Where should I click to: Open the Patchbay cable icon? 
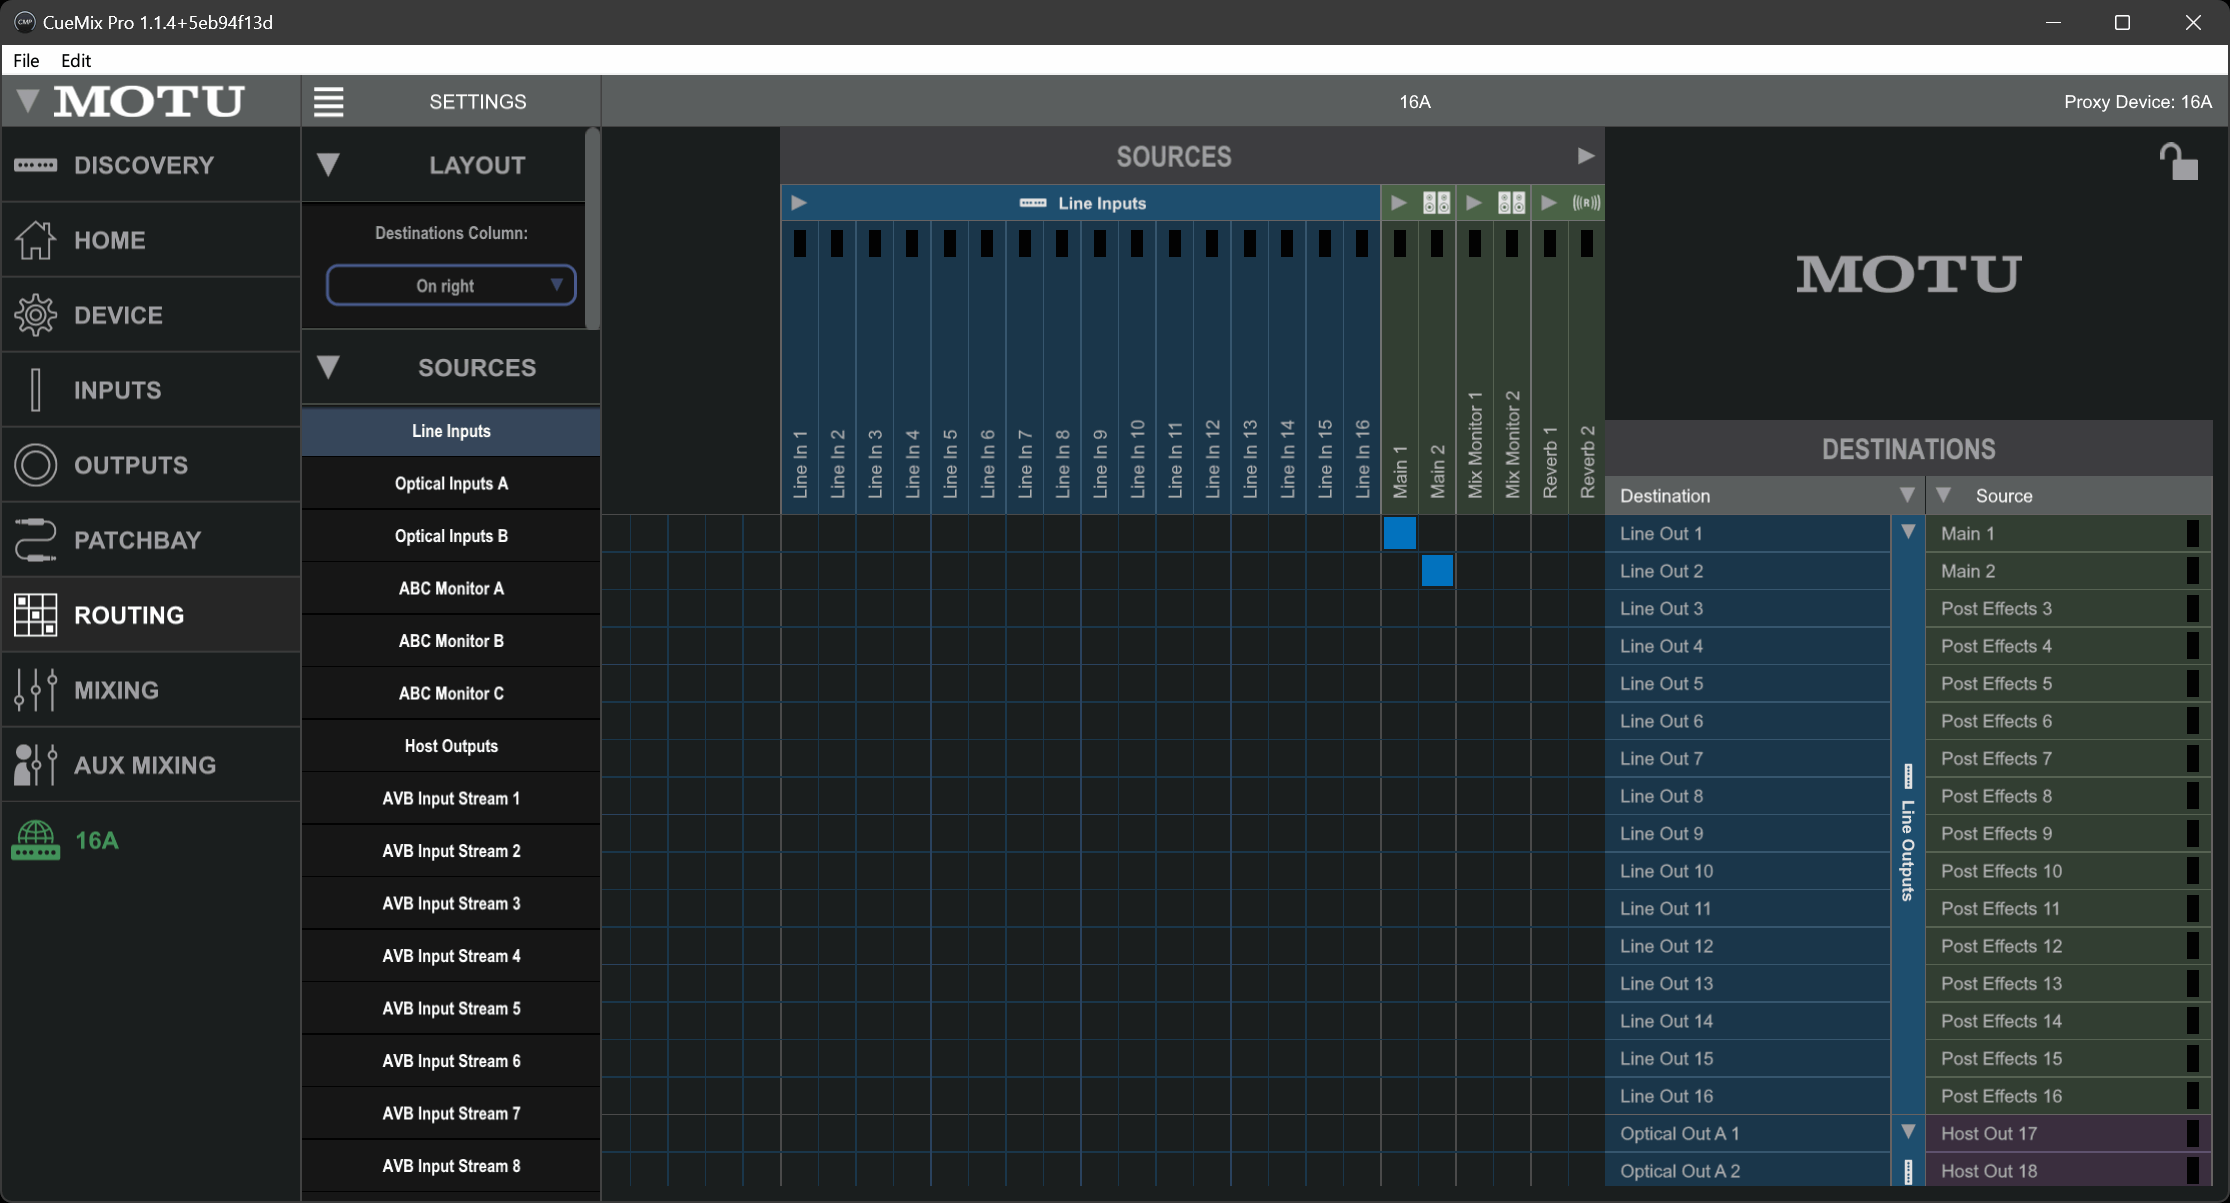[36, 540]
